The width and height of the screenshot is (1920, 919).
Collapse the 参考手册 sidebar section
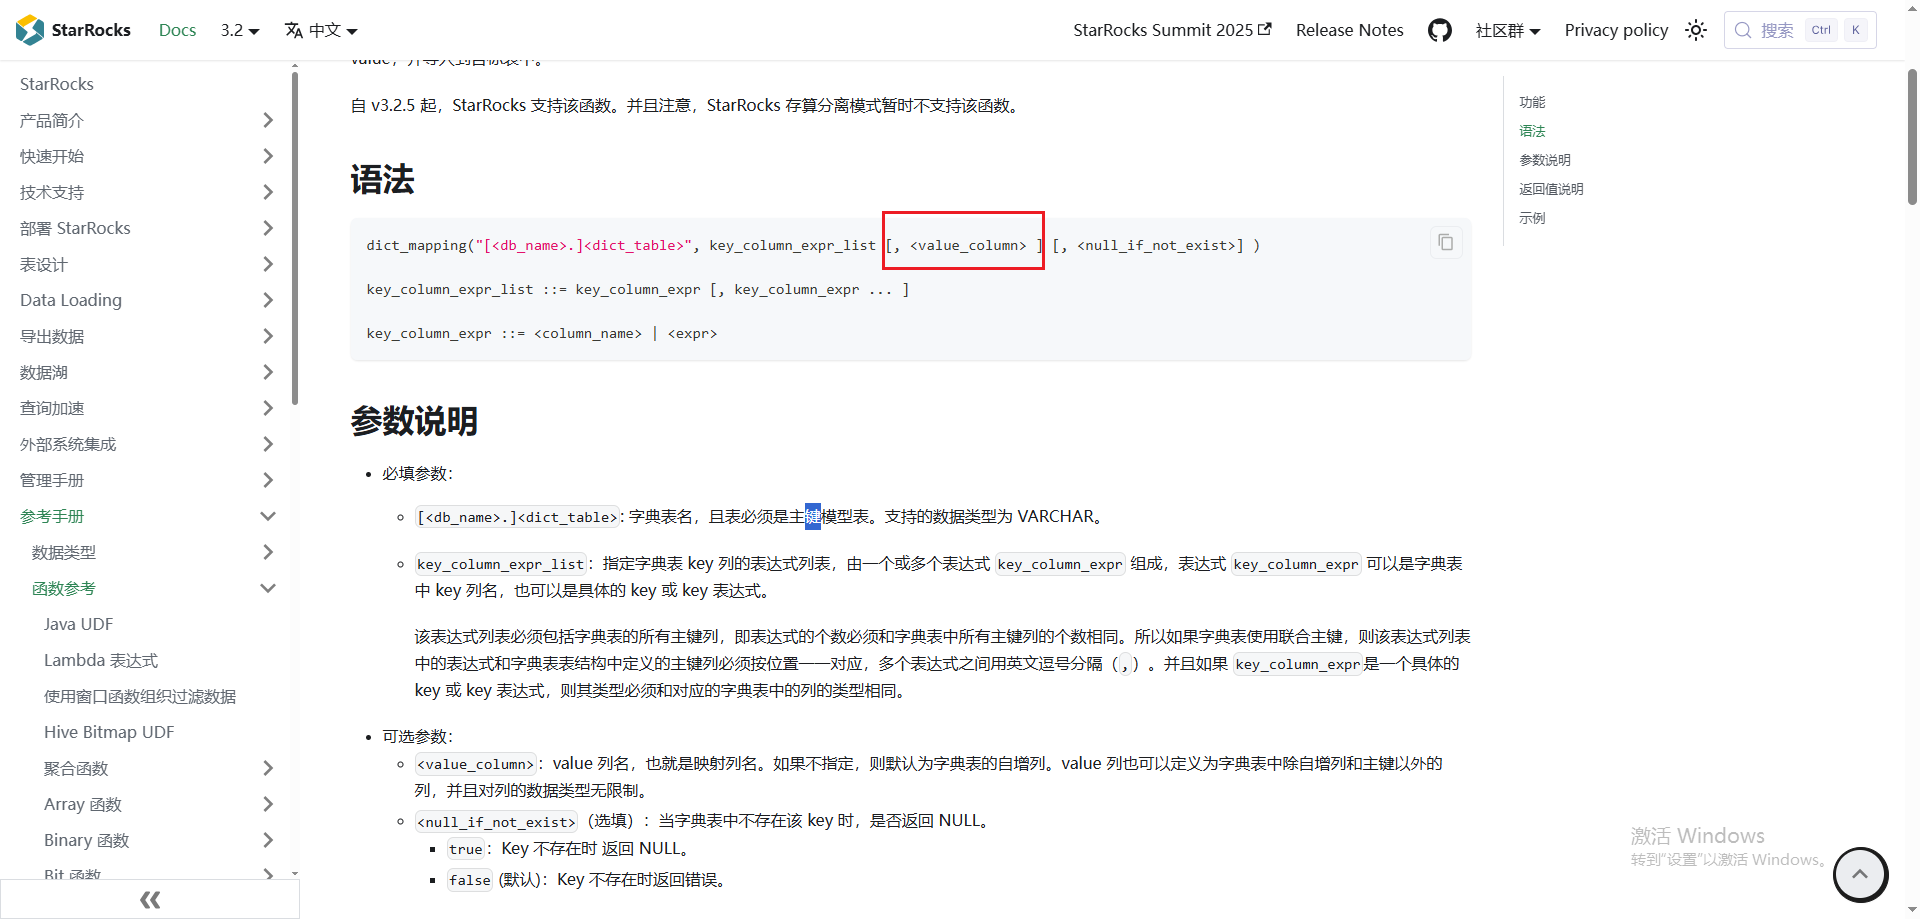point(267,516)
